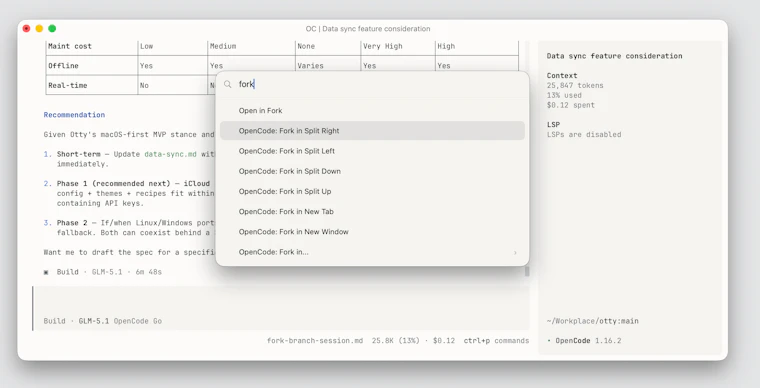Choose OpenCode: Fork in Split Left
This screenshot has height=388, width=760.
tap(372, 151)
